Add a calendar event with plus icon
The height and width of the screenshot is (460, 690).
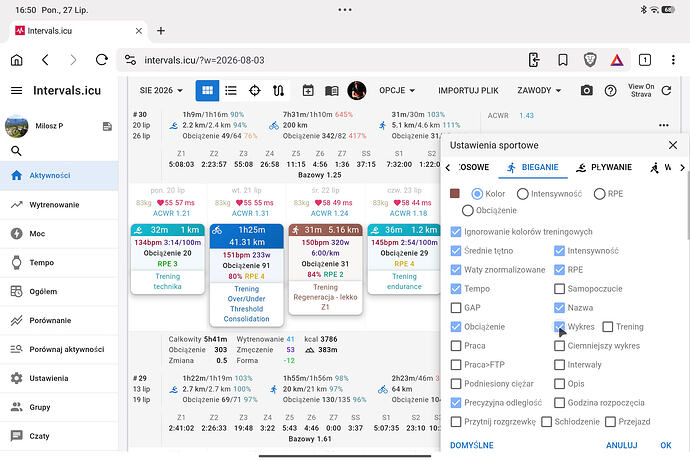coord(308,90)
